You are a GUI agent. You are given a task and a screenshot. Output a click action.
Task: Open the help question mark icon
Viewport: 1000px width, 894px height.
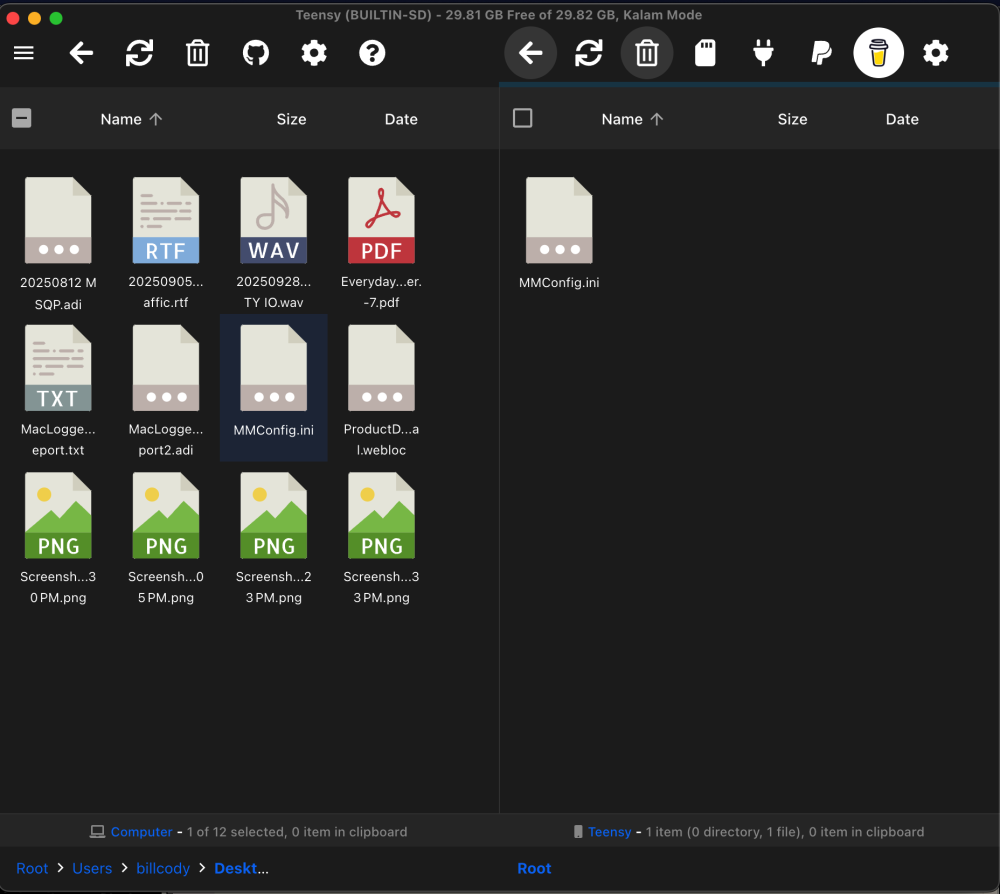point(372,53)
